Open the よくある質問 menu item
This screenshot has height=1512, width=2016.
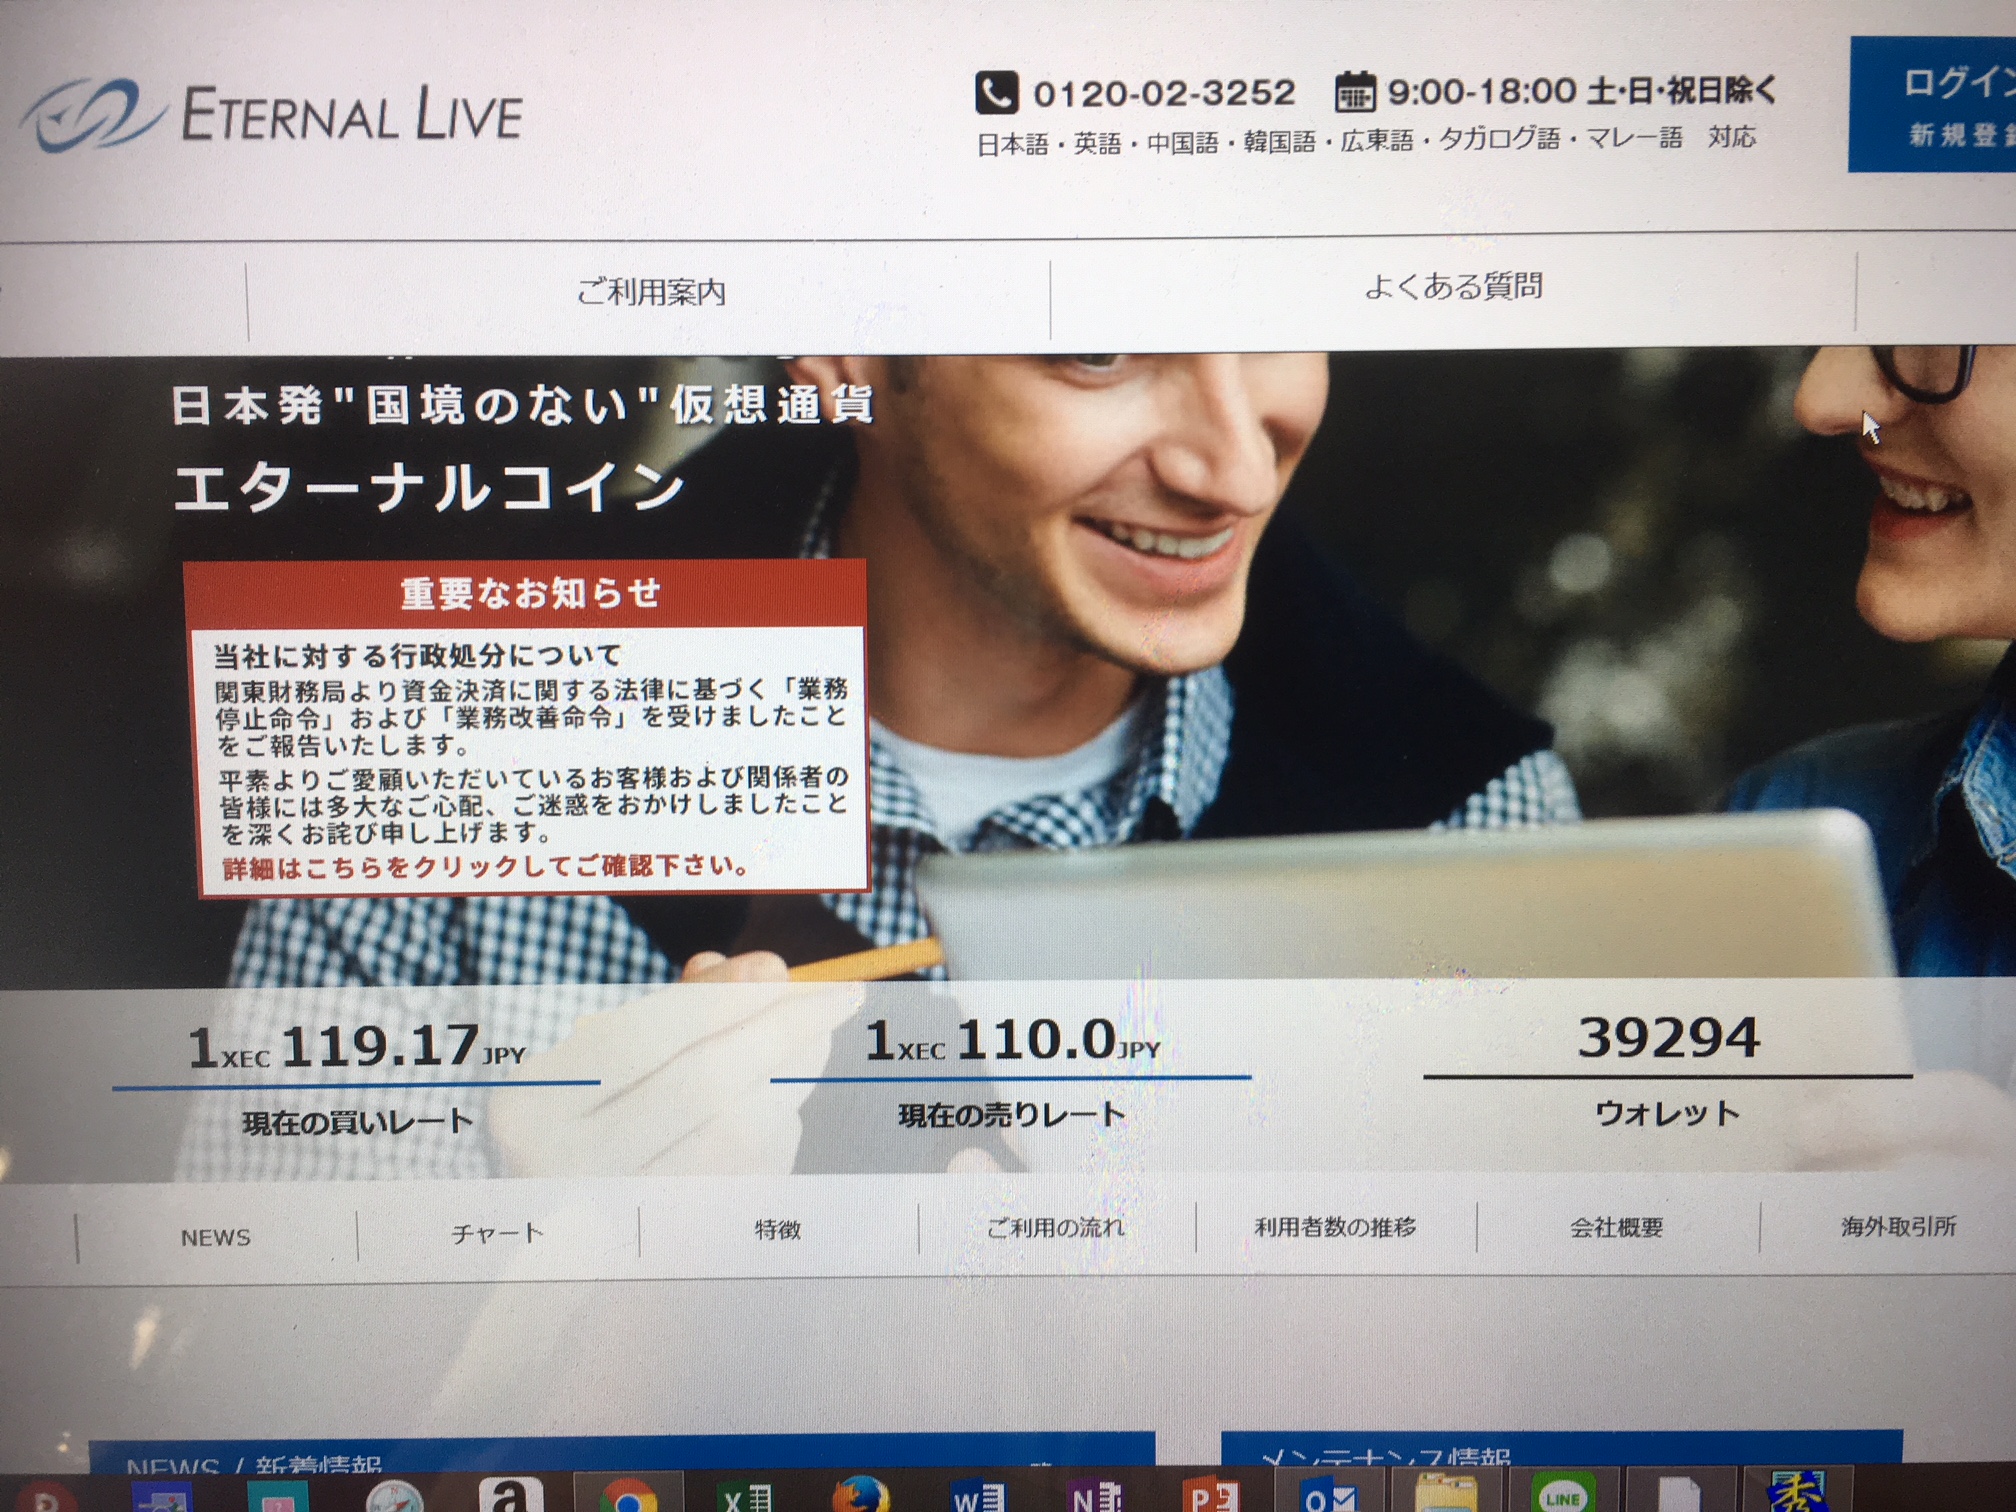click(x=1453, y=287)
